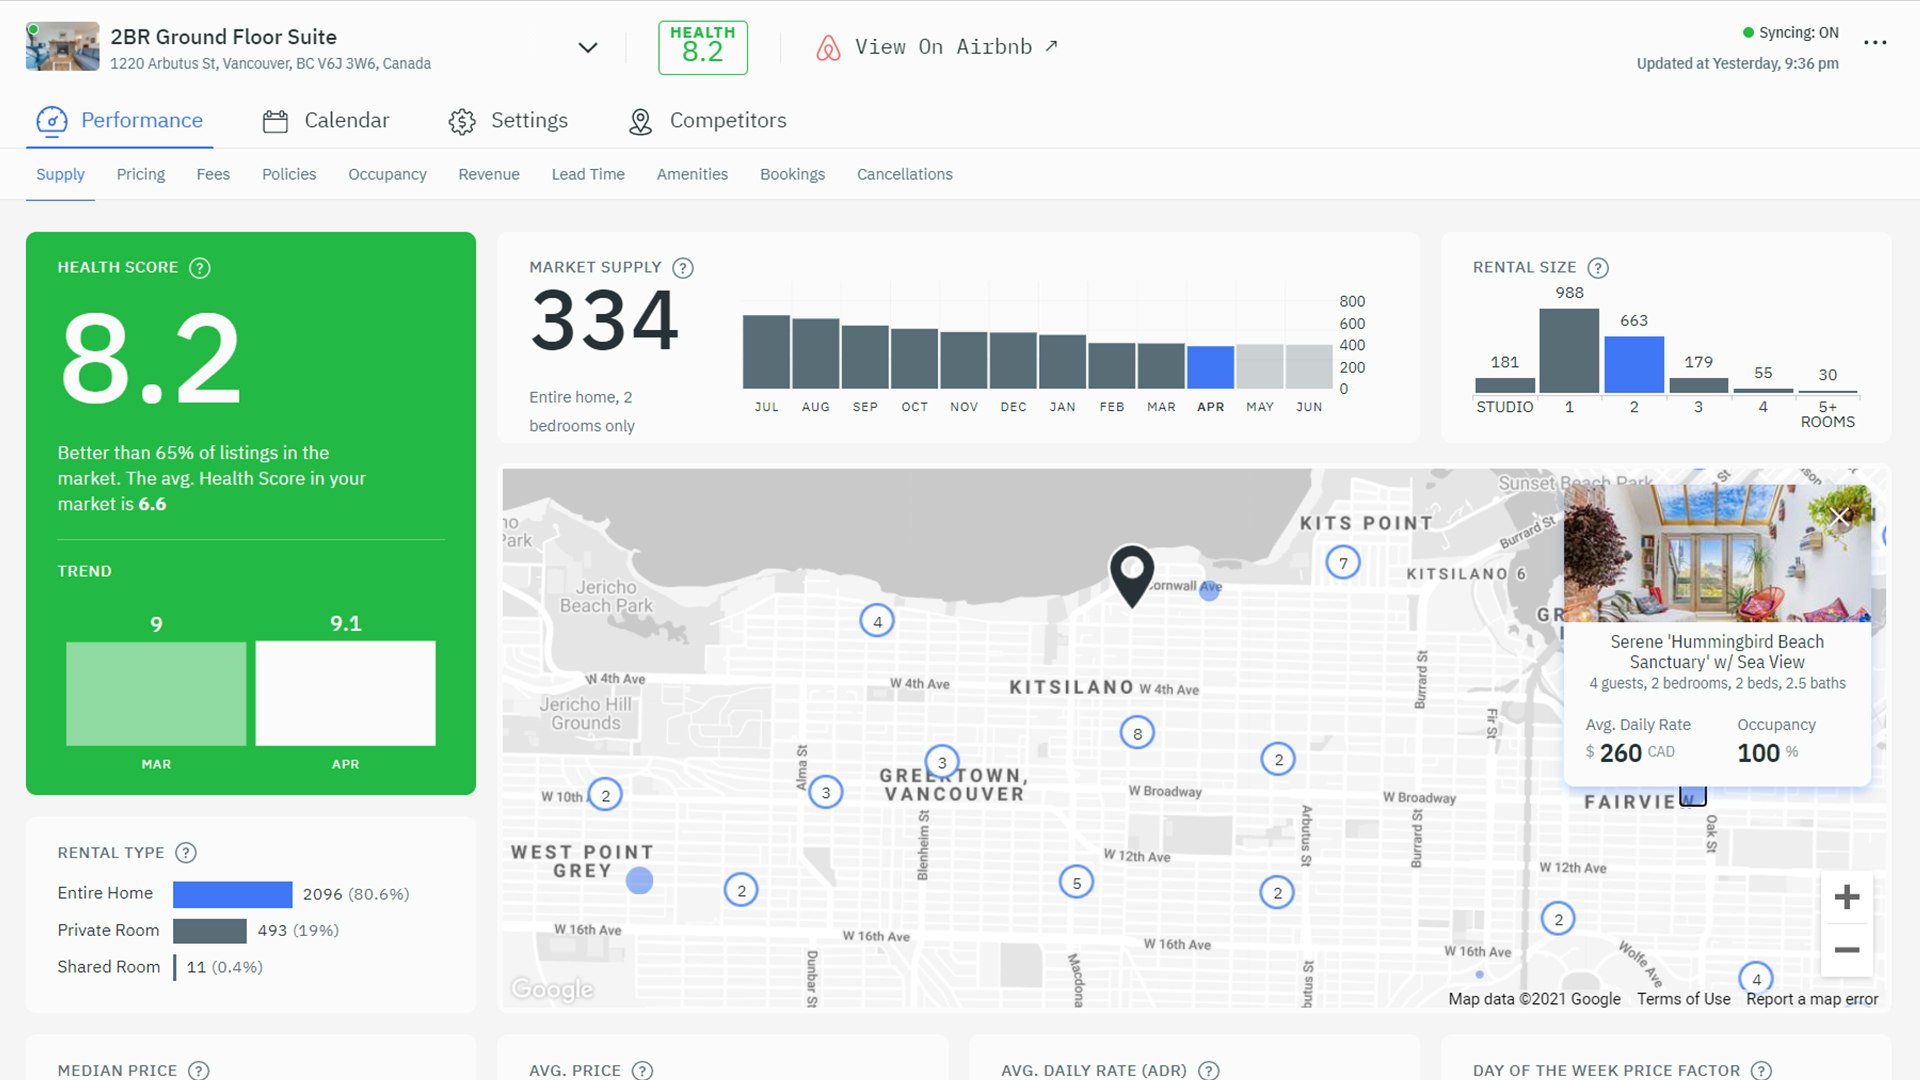This screenshot has height=1080, width=1920.
Task: Zoom in the map with plus button
Action: [x=1846, y=897]
